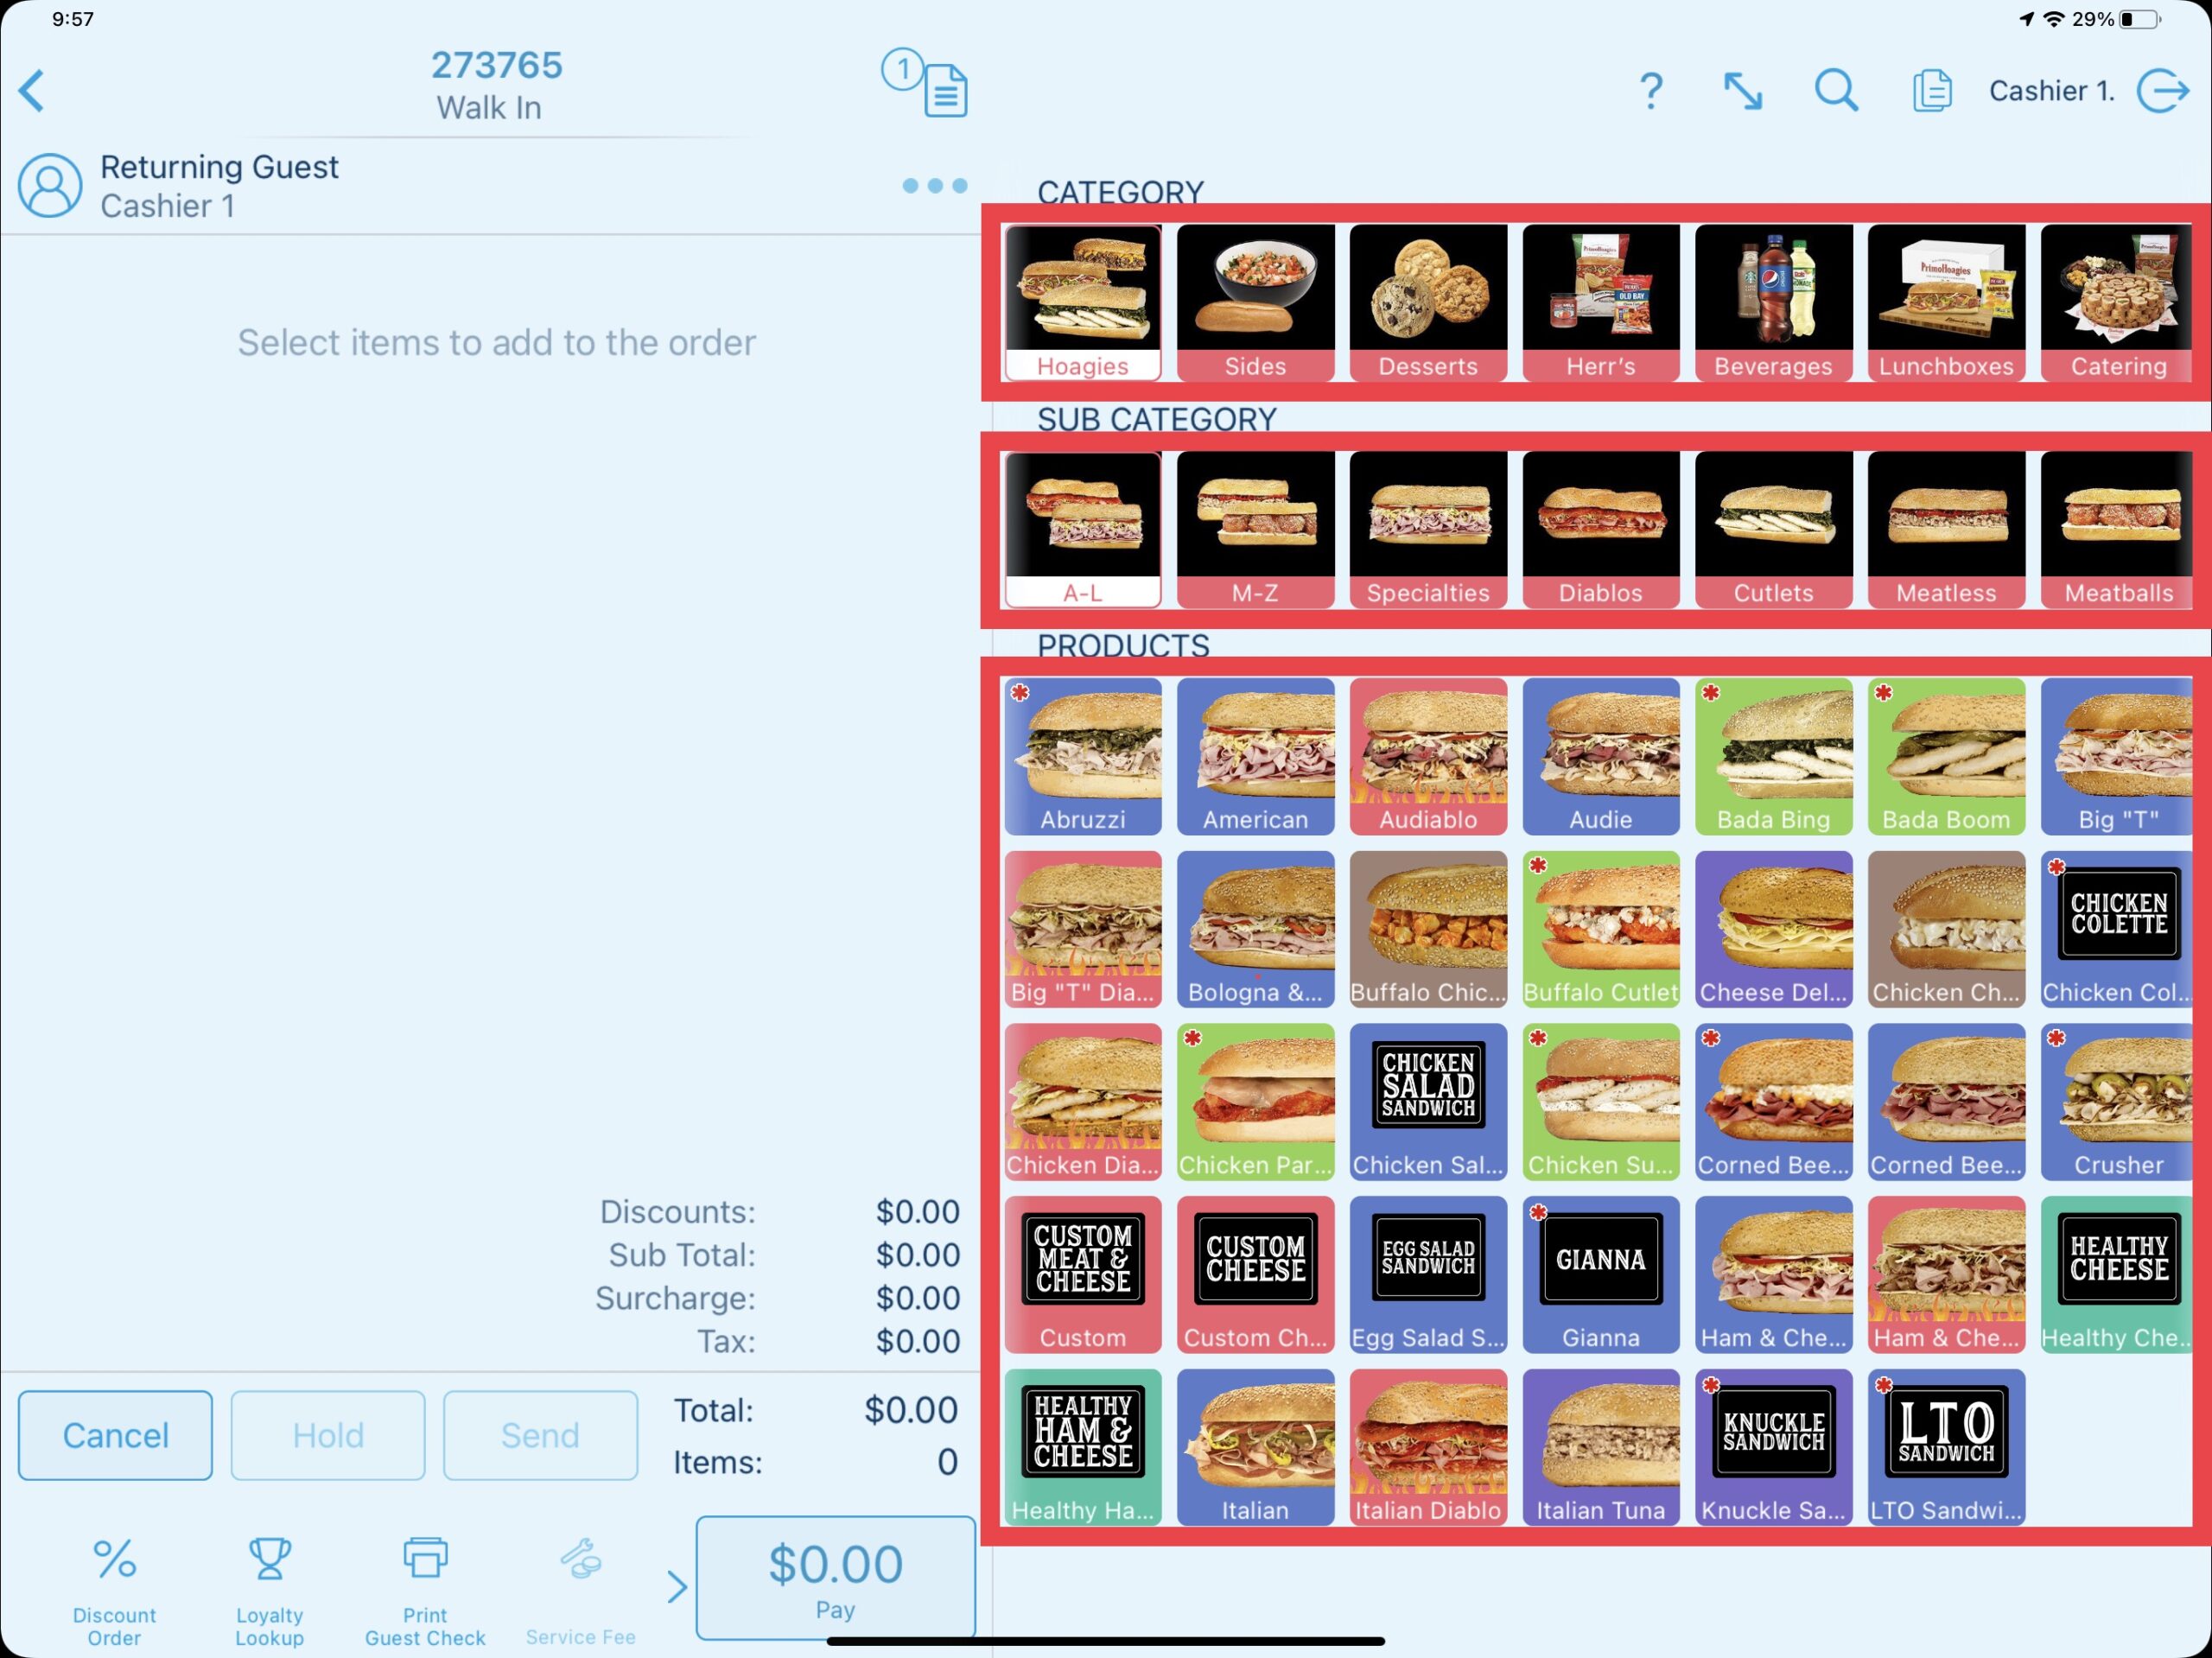Image resolution: width=2212 pixels, height=1658 pixels.
Task: Click the Cancel button
Action: click(x=115, y=1435)
